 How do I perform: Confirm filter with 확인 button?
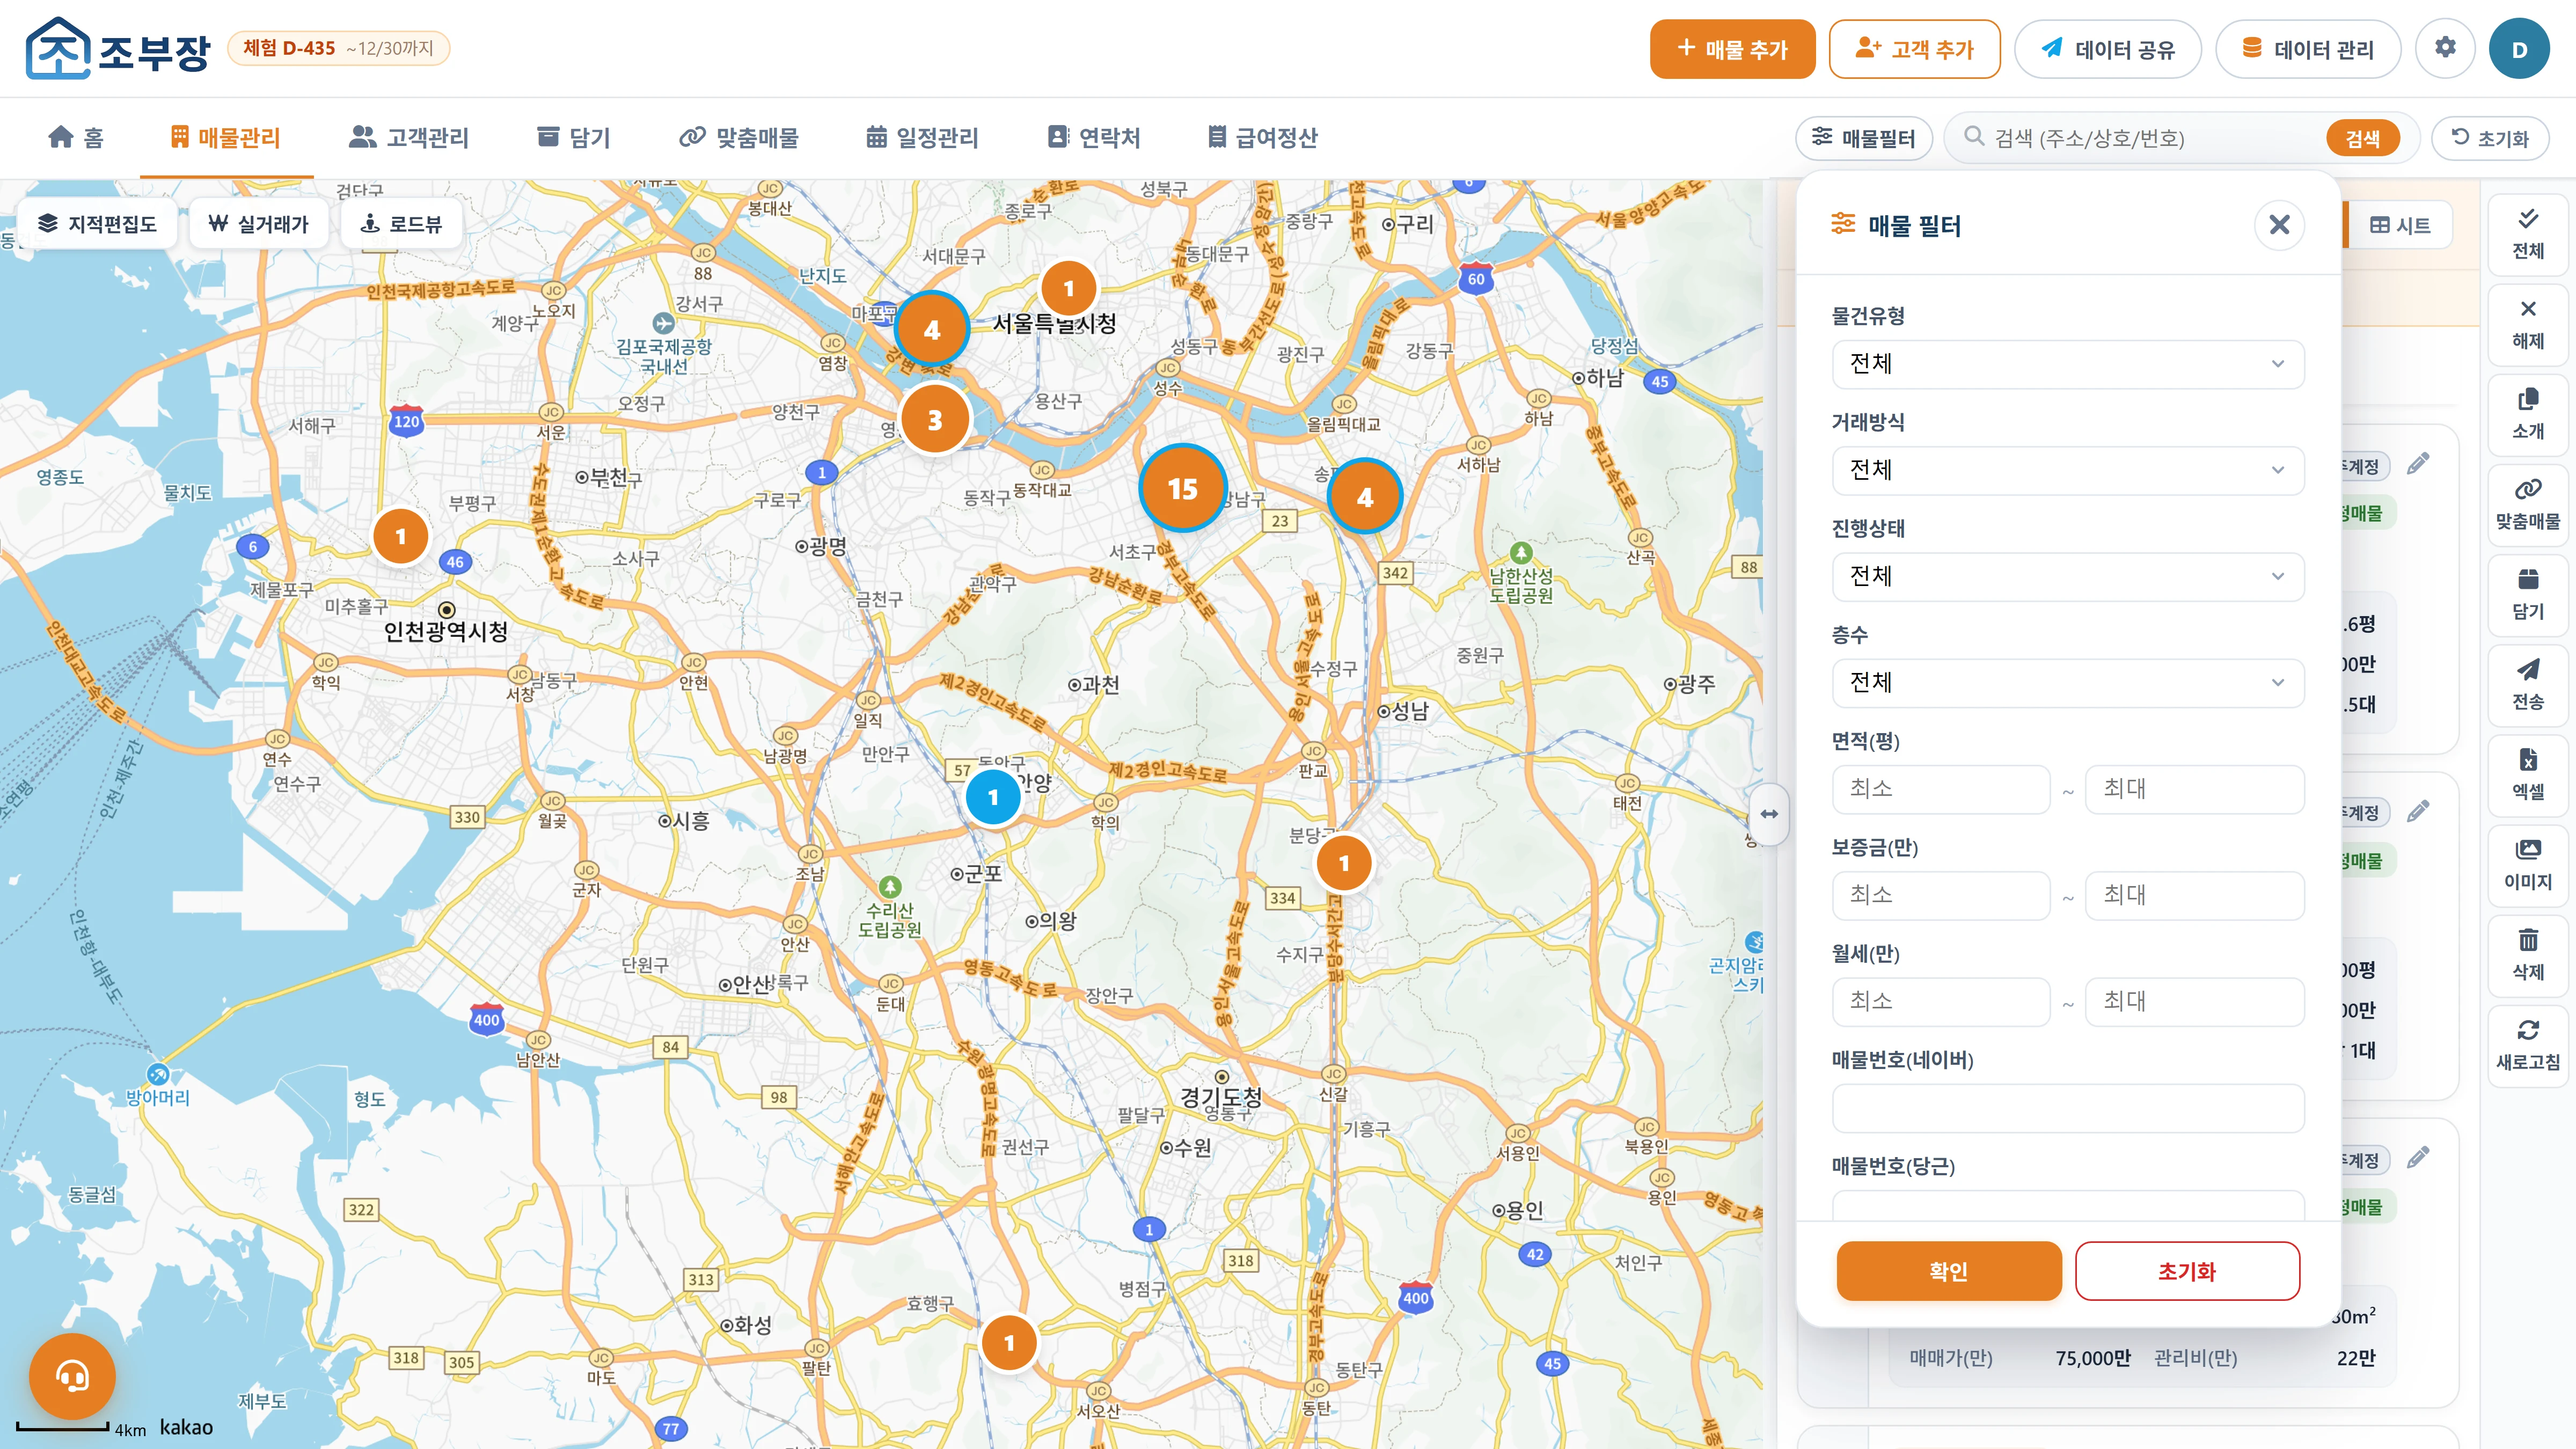coord(1948,1271)
